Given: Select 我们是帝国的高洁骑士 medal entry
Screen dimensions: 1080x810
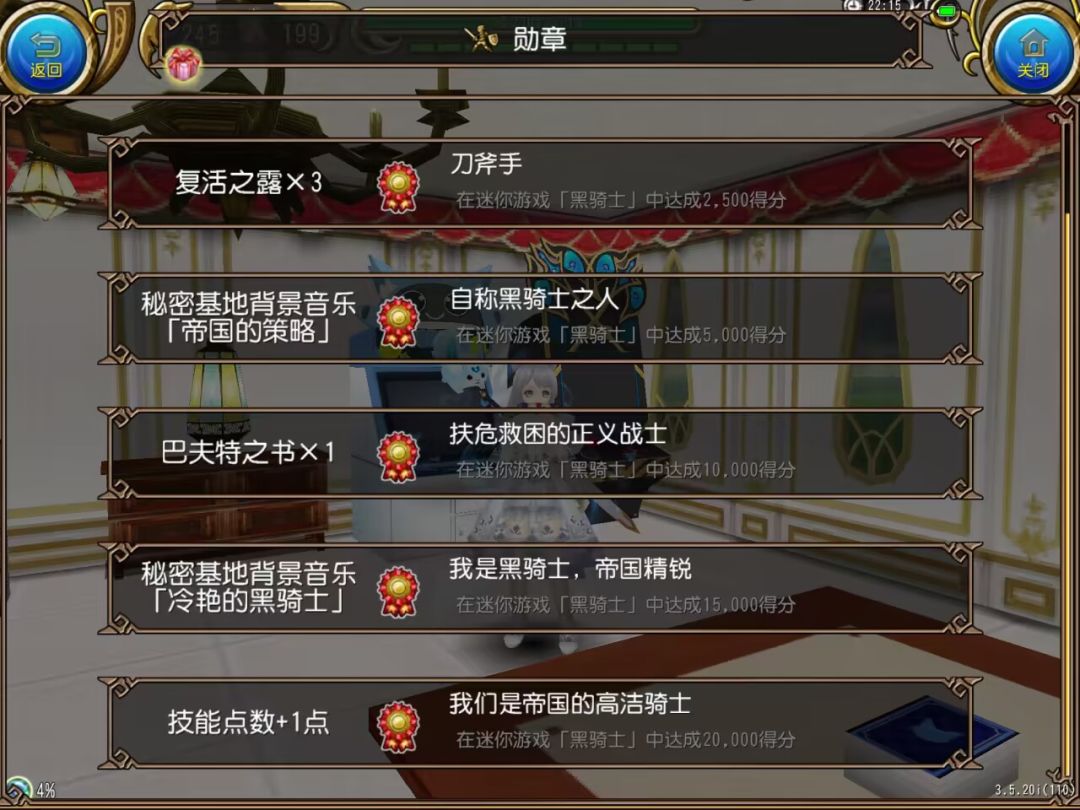Looking at the screenshot, I should click(x=541, y=723).
